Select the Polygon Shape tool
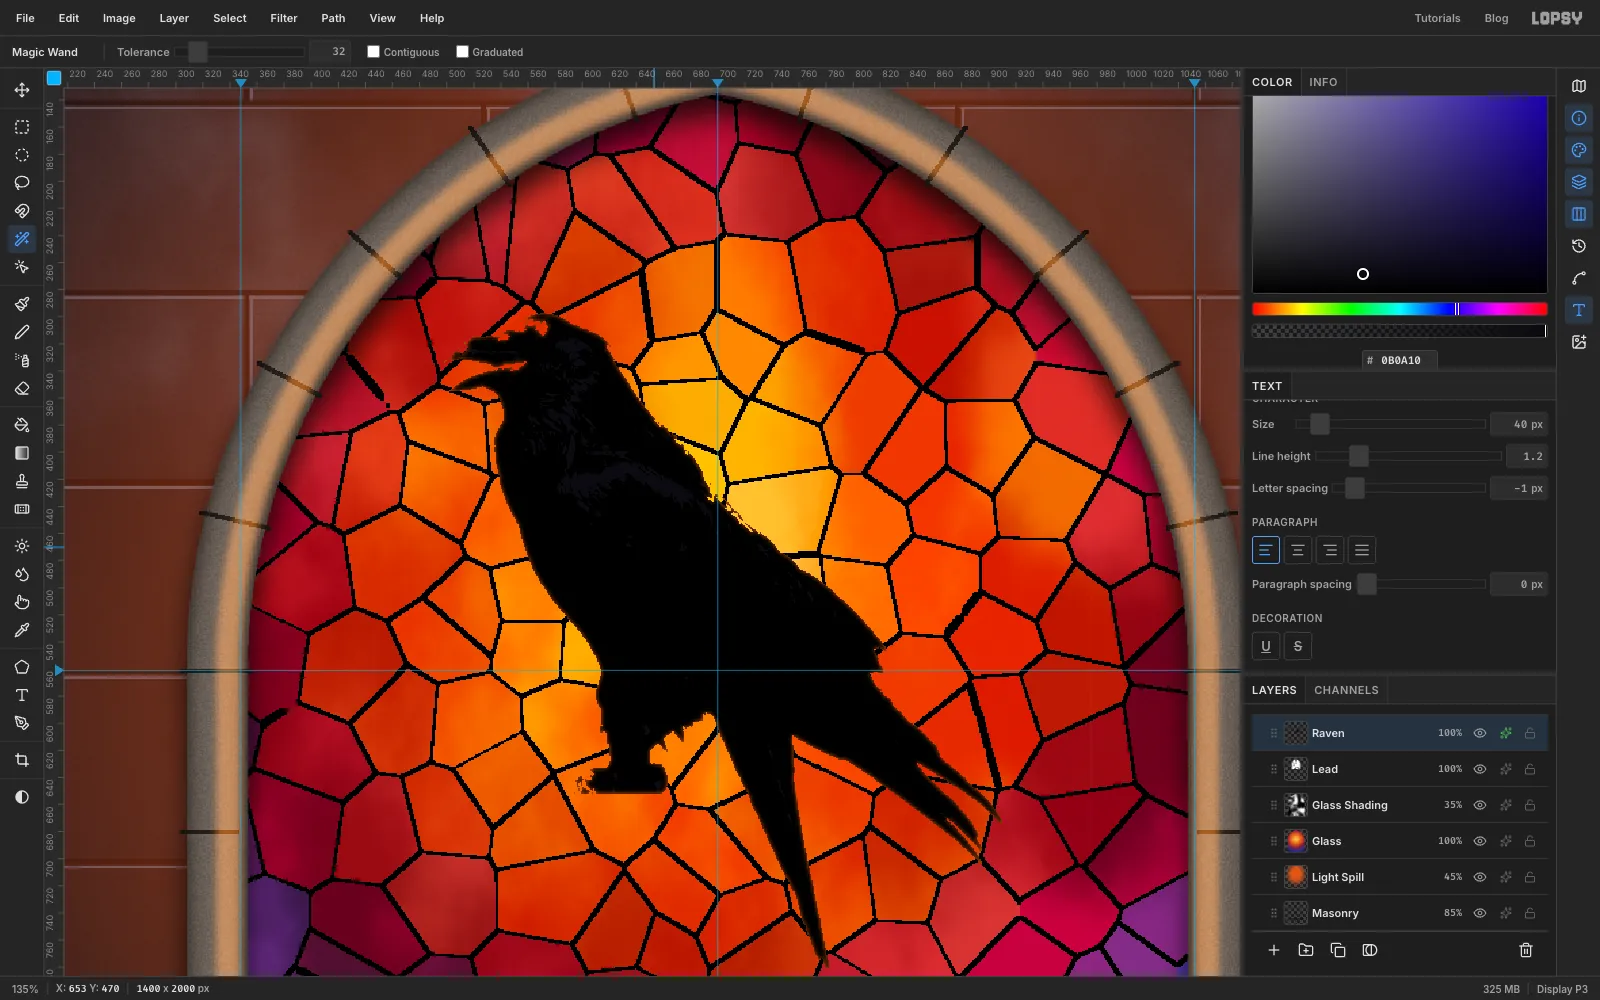 click(22, 667)
